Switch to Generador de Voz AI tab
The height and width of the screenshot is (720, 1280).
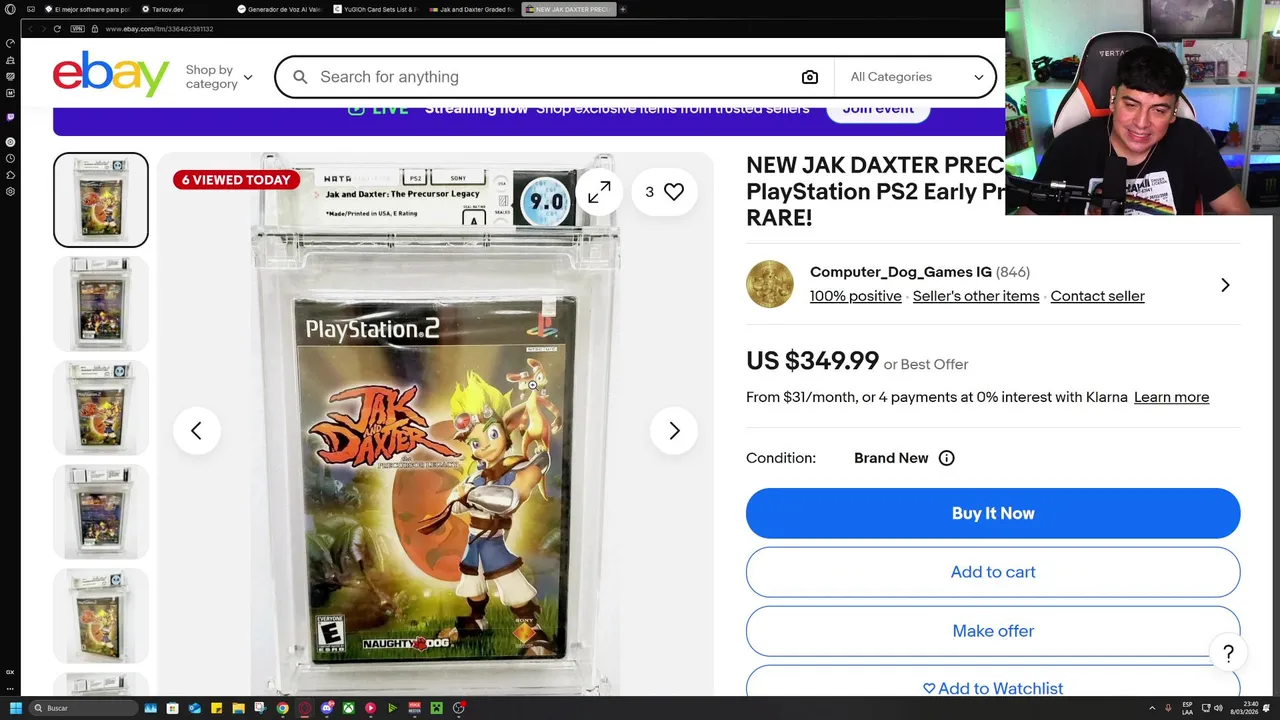point(280,9)
